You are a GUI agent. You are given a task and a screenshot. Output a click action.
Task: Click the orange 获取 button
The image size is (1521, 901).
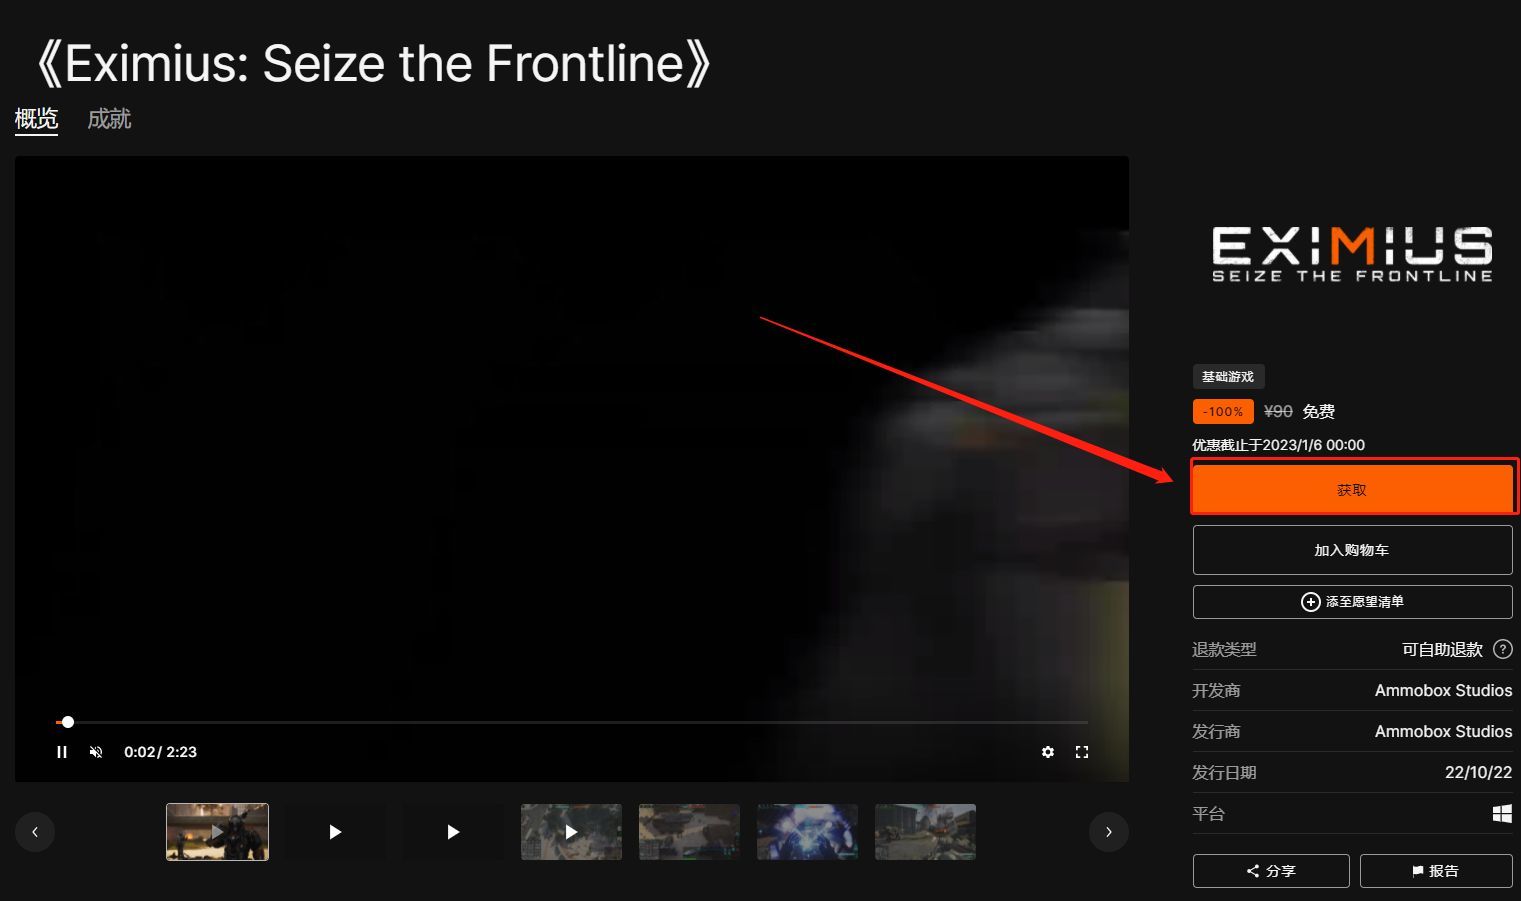(x=1352, y=490)
